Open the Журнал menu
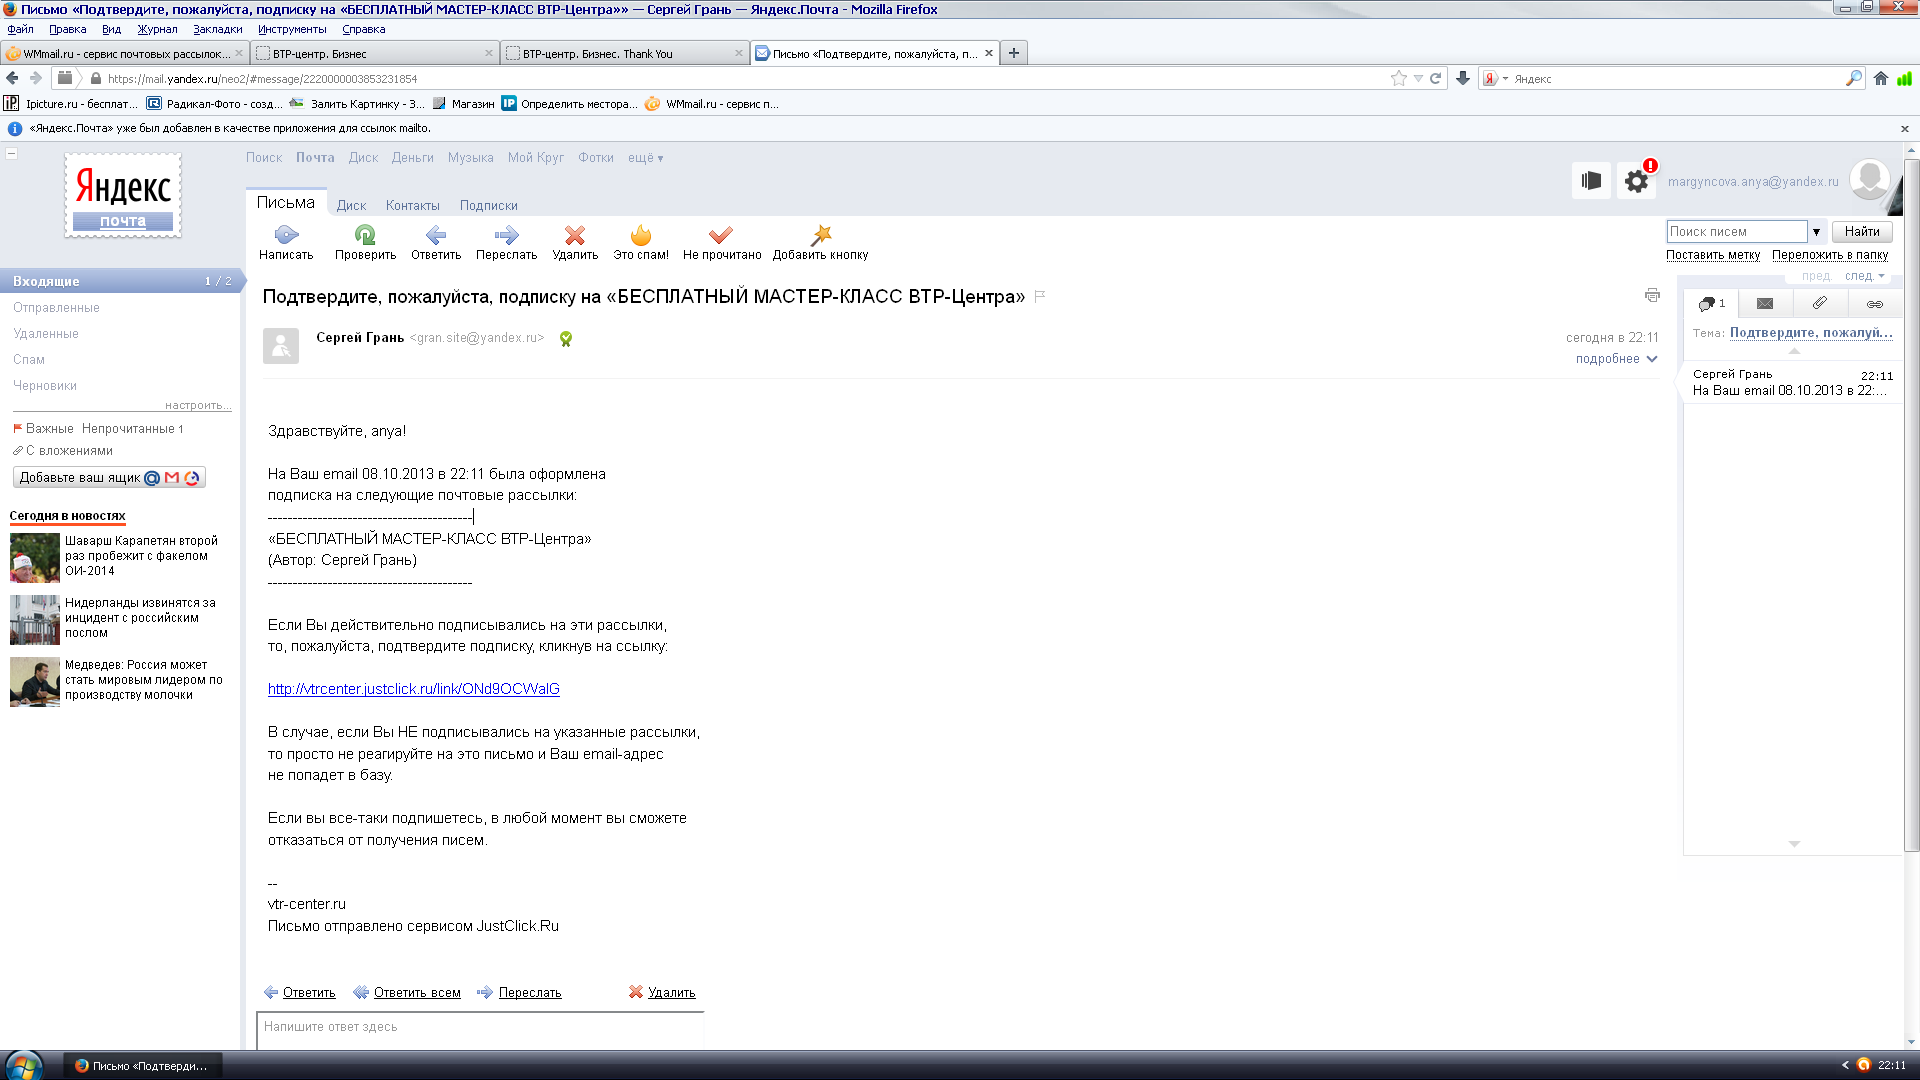Viewport: 1920px width, 1080px height. 157,29
